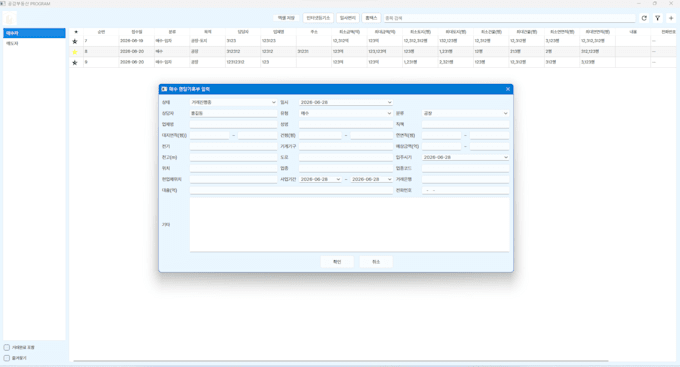Open the filter funnel icon in the toolbar

coord(657,18)
